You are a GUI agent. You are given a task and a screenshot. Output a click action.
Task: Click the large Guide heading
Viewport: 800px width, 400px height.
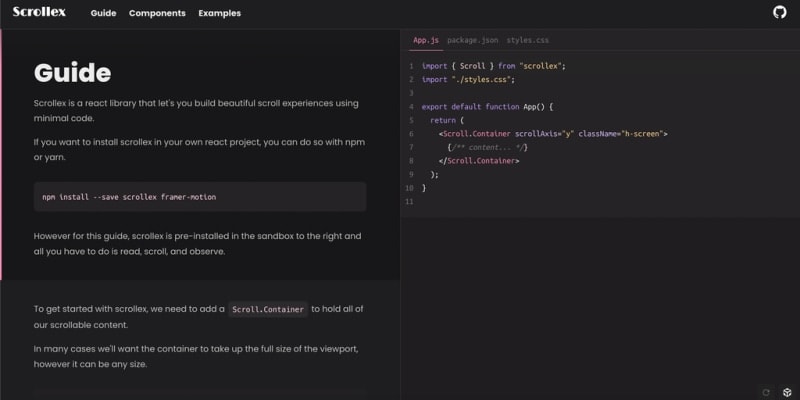click(x=72, y=73)
